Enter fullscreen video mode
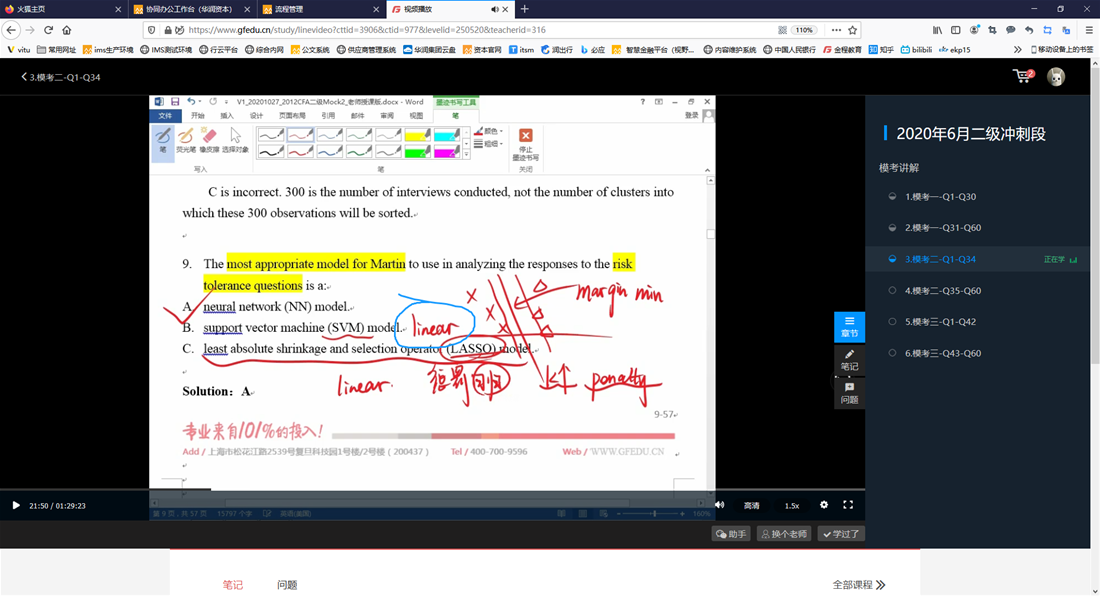This screenshot has height=596, width=1100. pyautogui.click(x=847, y=505)
